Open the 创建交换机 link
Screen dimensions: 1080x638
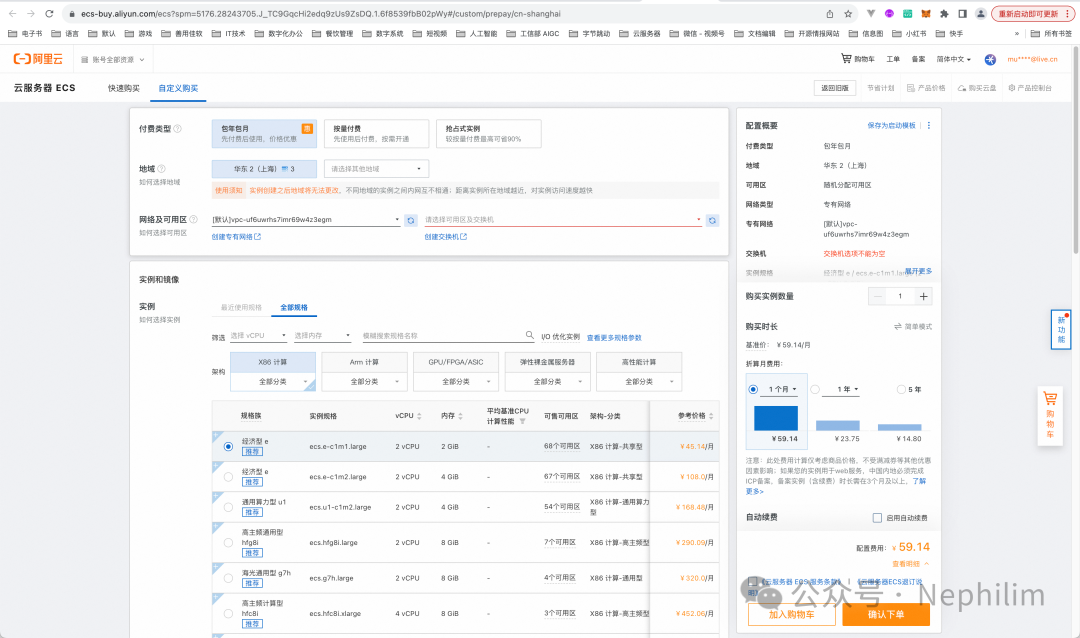pyautogui.click(x=446, y=237)
